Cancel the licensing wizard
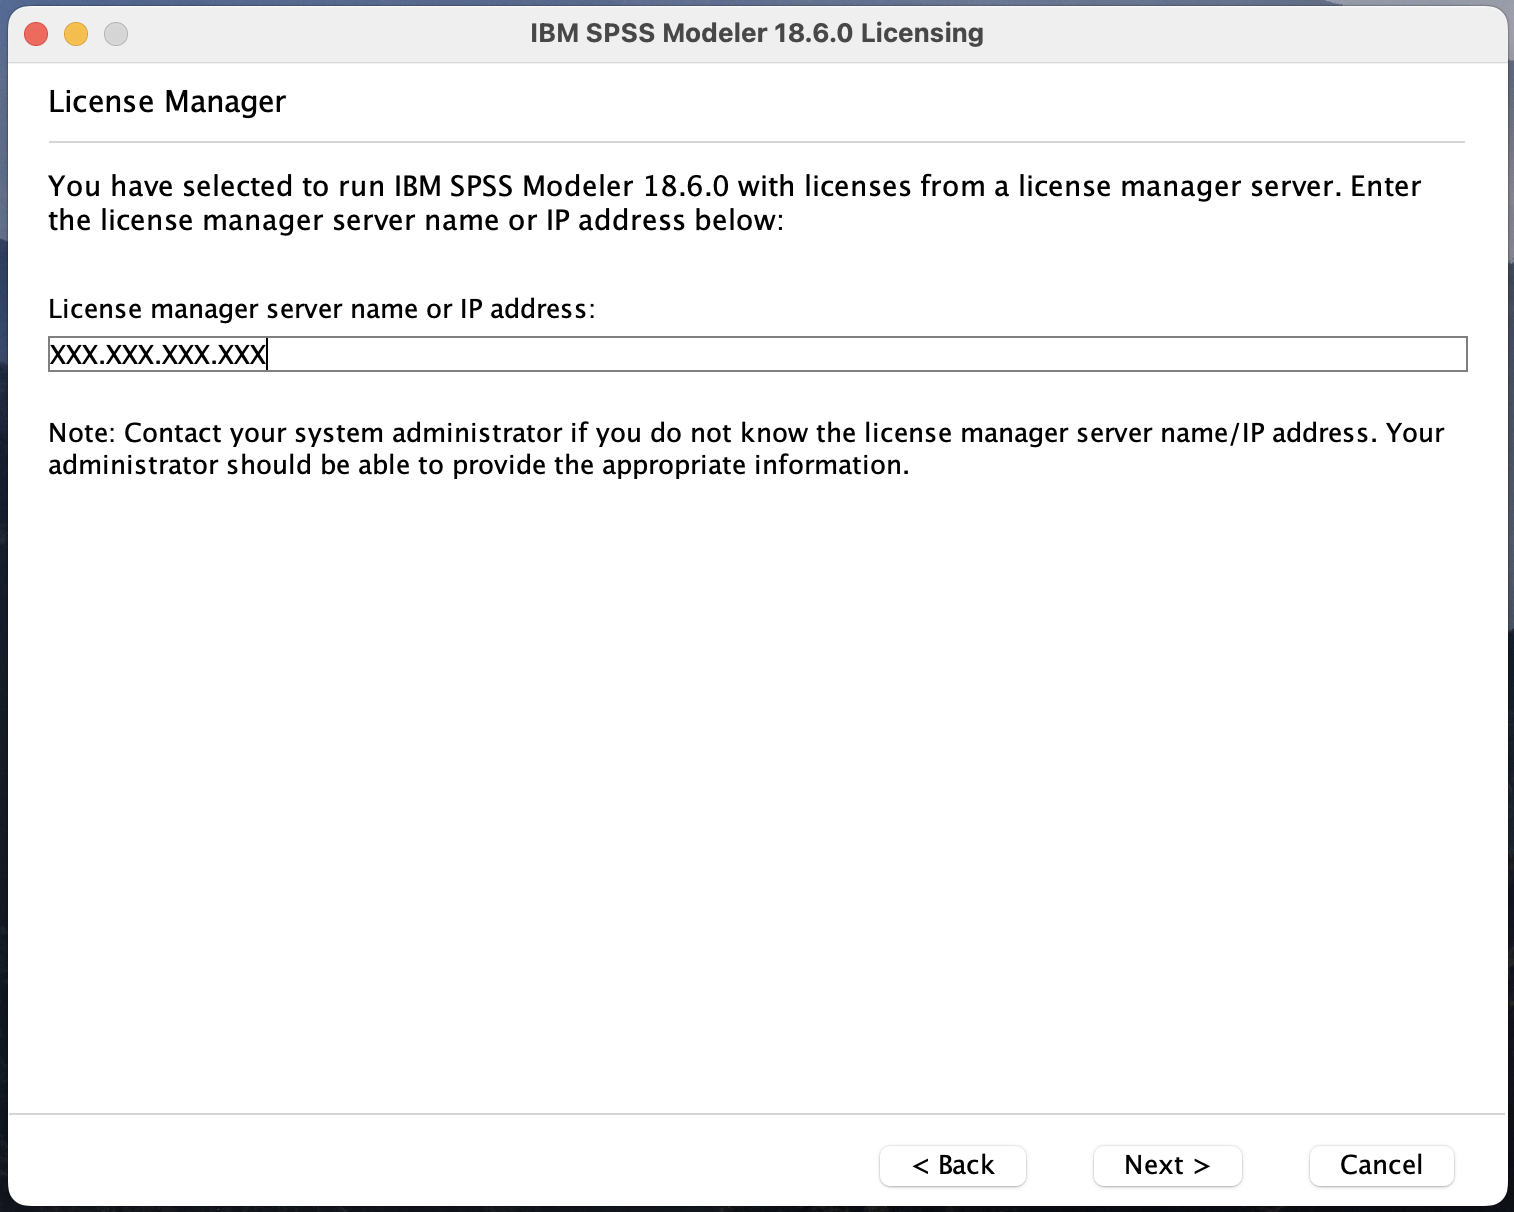This screenshot has height=1212, width=1514. pos(1381,1165)
